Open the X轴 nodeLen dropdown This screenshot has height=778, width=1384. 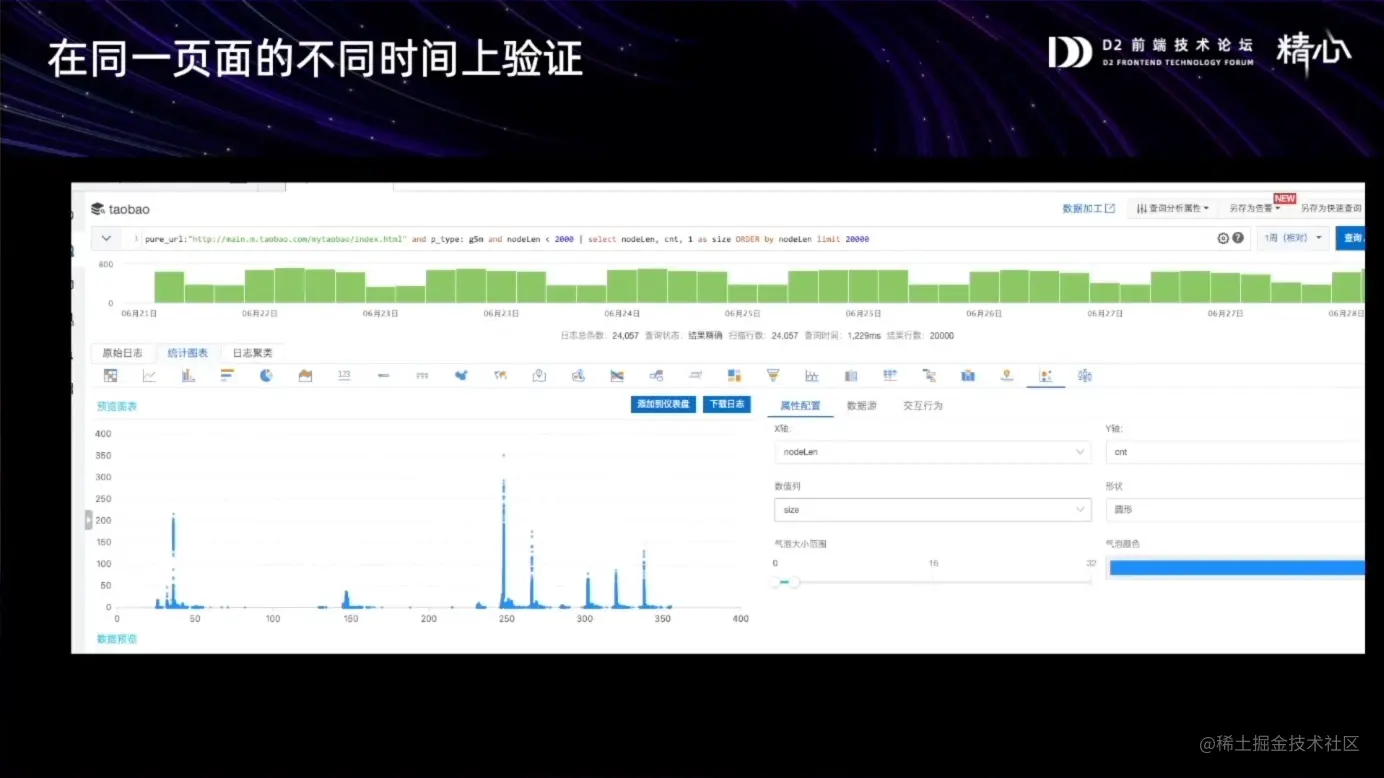tap(932, 452)
